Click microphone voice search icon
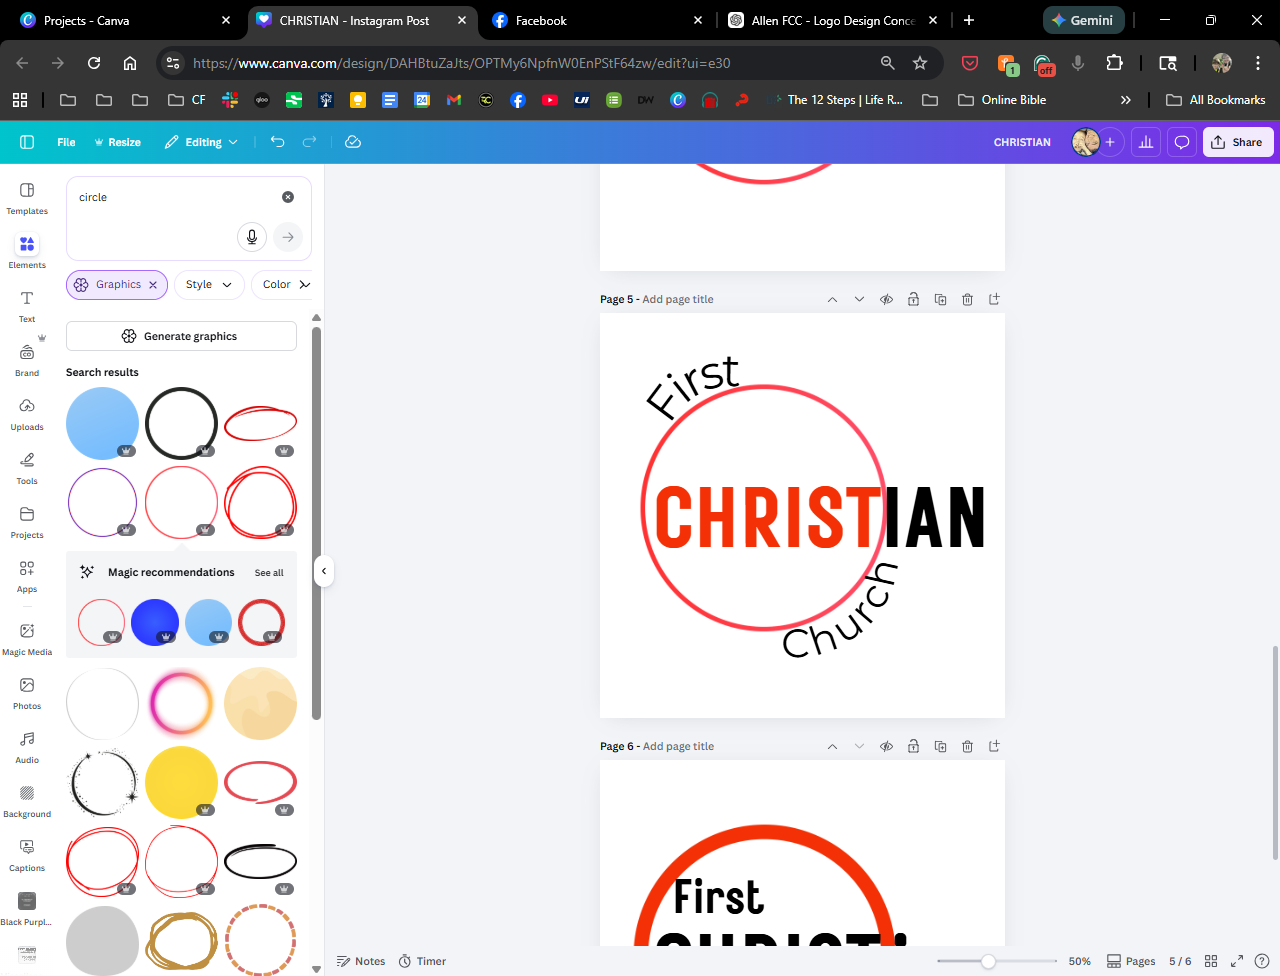 coord(252,237)
